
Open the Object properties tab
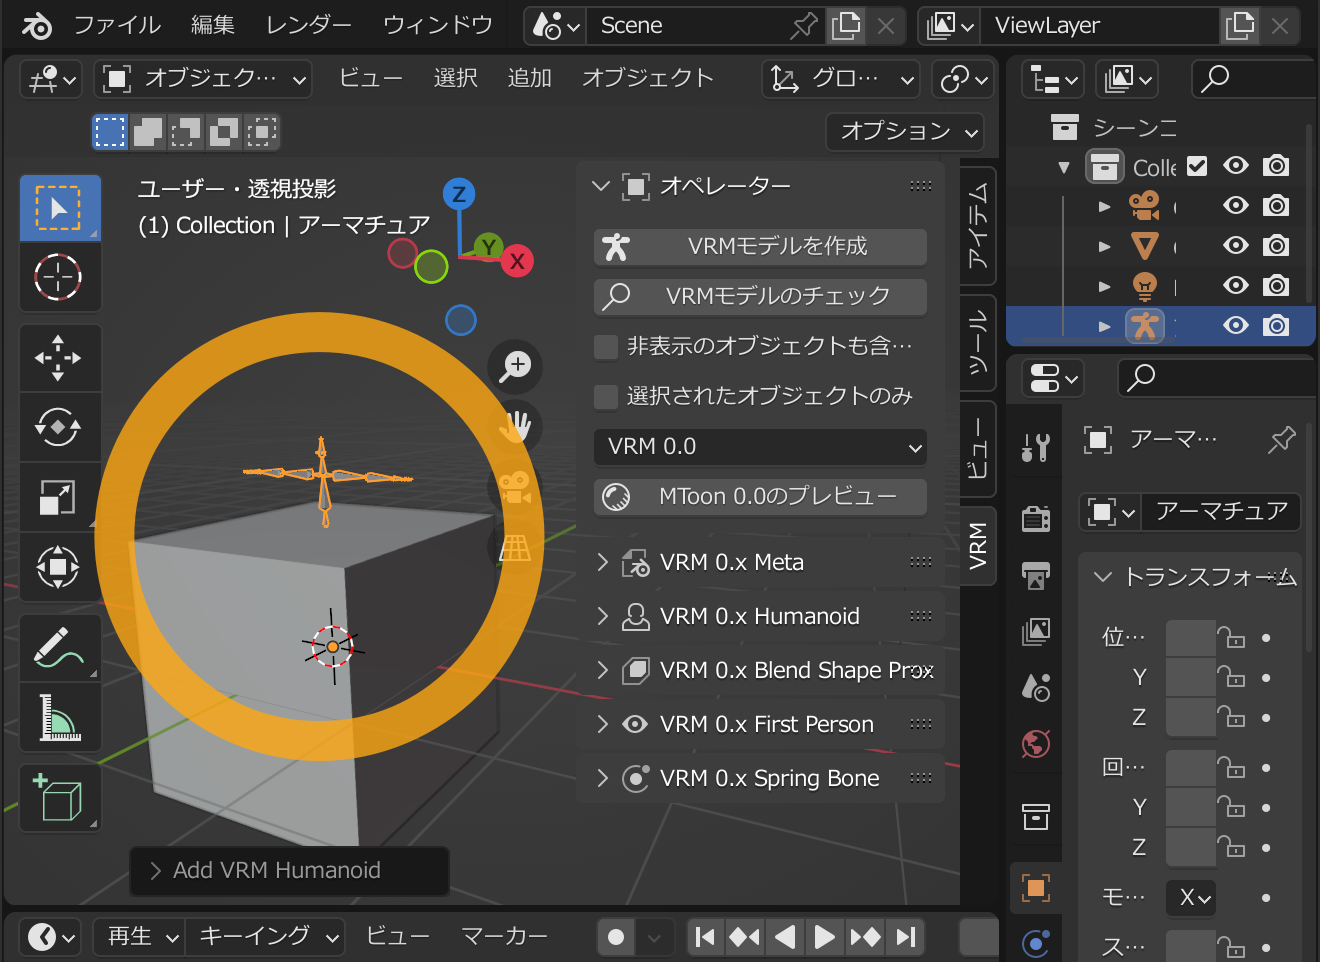[x=1036, y=887]
